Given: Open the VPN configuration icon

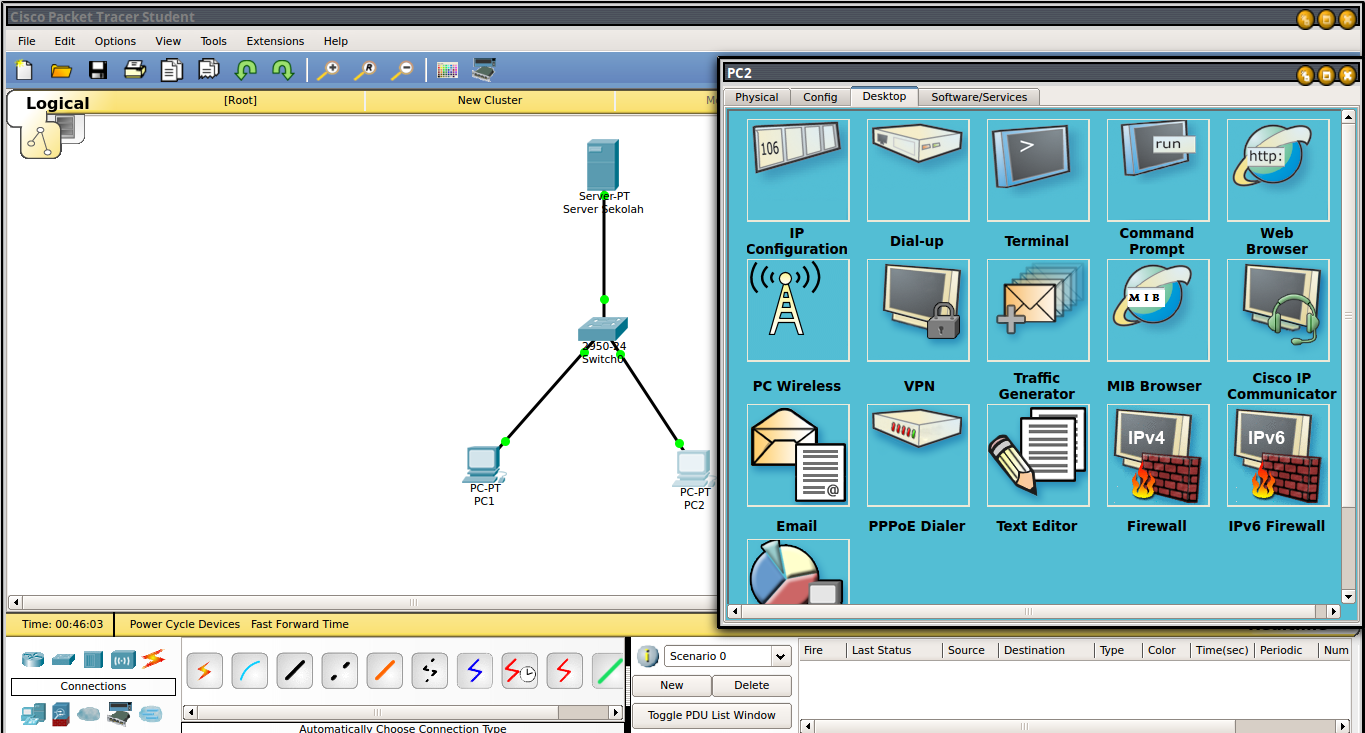Looking at the screenshot, I should point(918,311).
